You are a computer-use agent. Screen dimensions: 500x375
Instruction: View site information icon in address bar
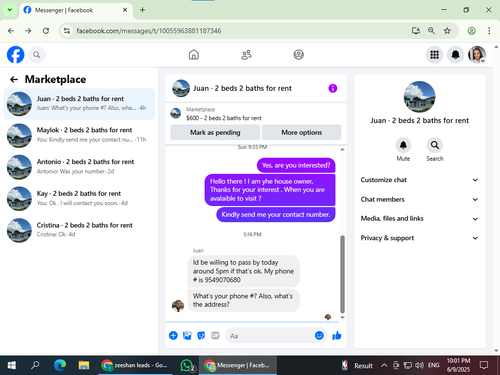click(67, 31)
